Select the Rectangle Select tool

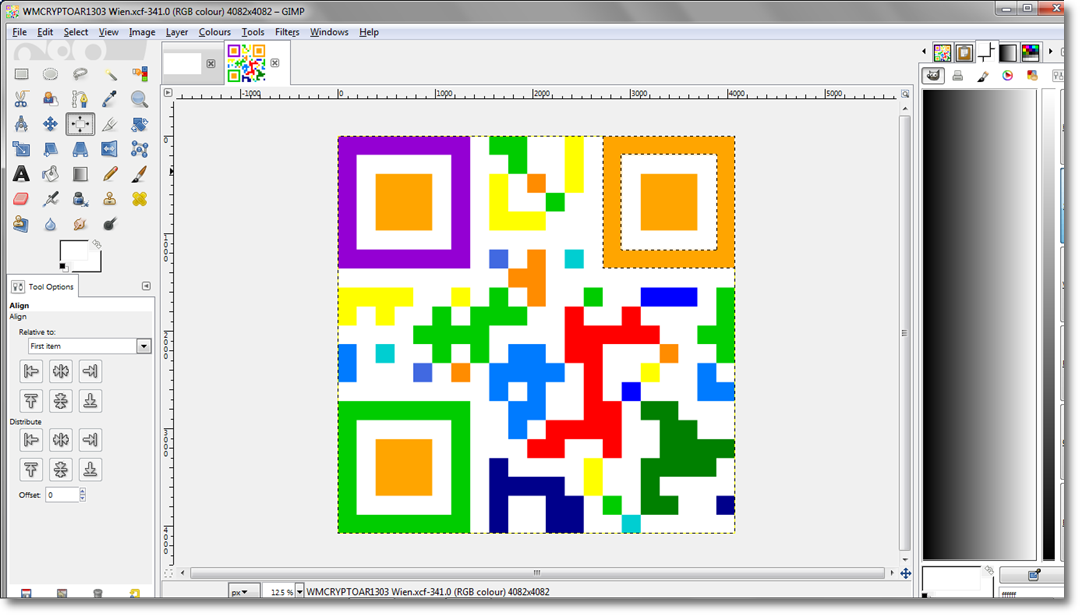click(x=21, y=74)
